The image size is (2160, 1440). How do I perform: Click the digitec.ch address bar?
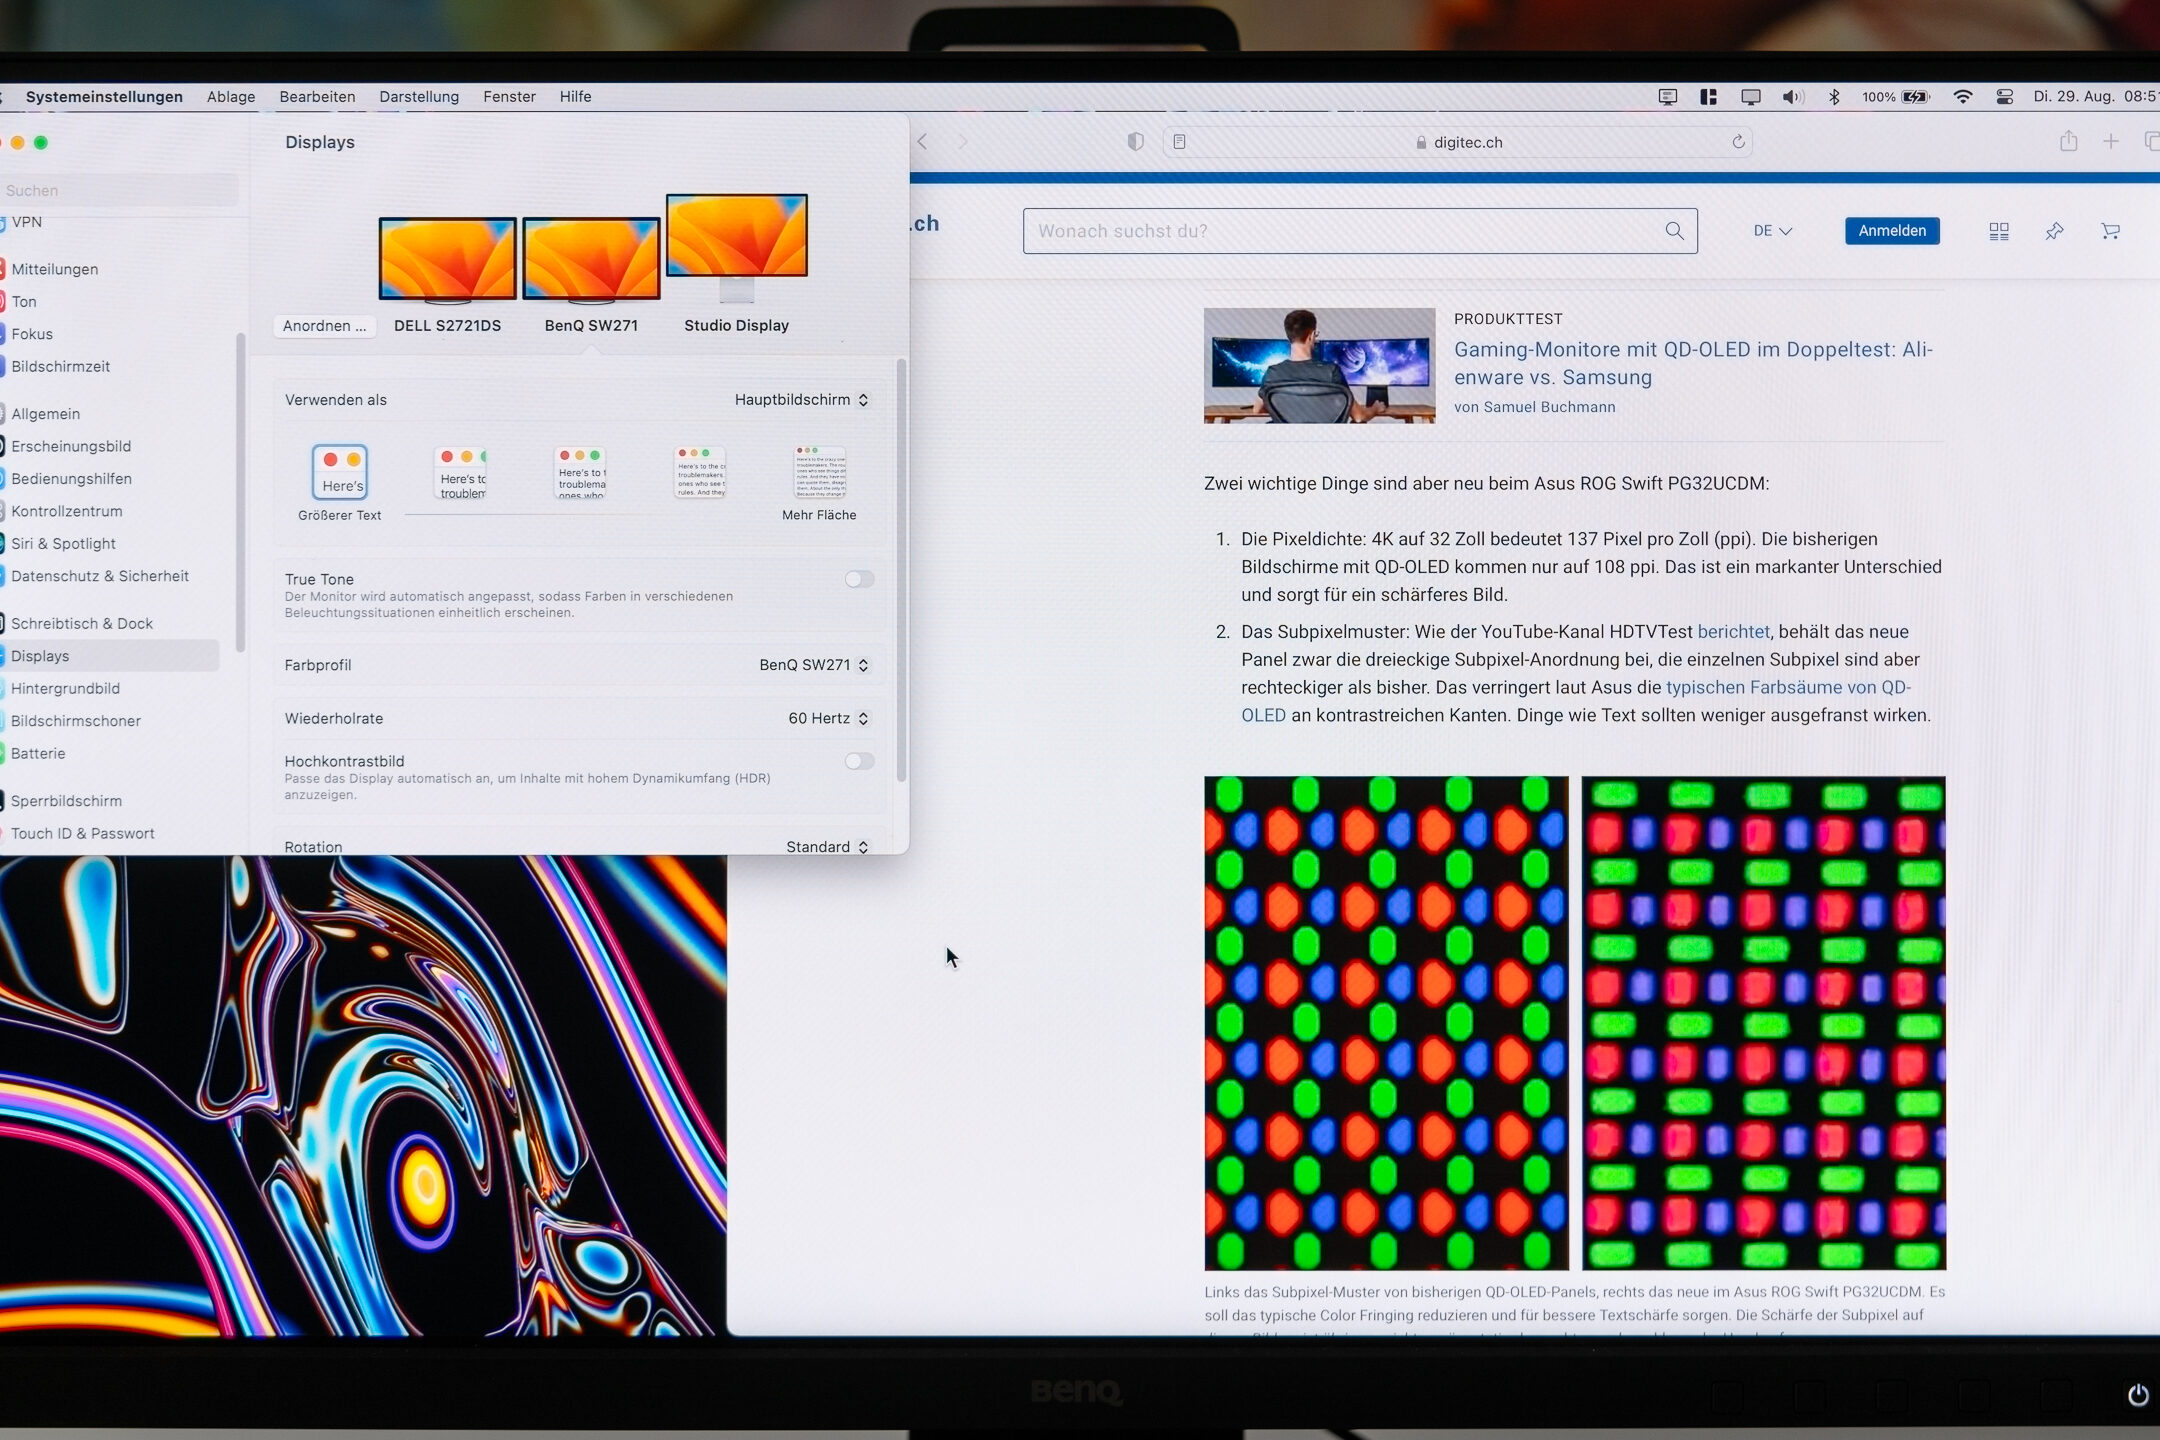(1458, 142)
